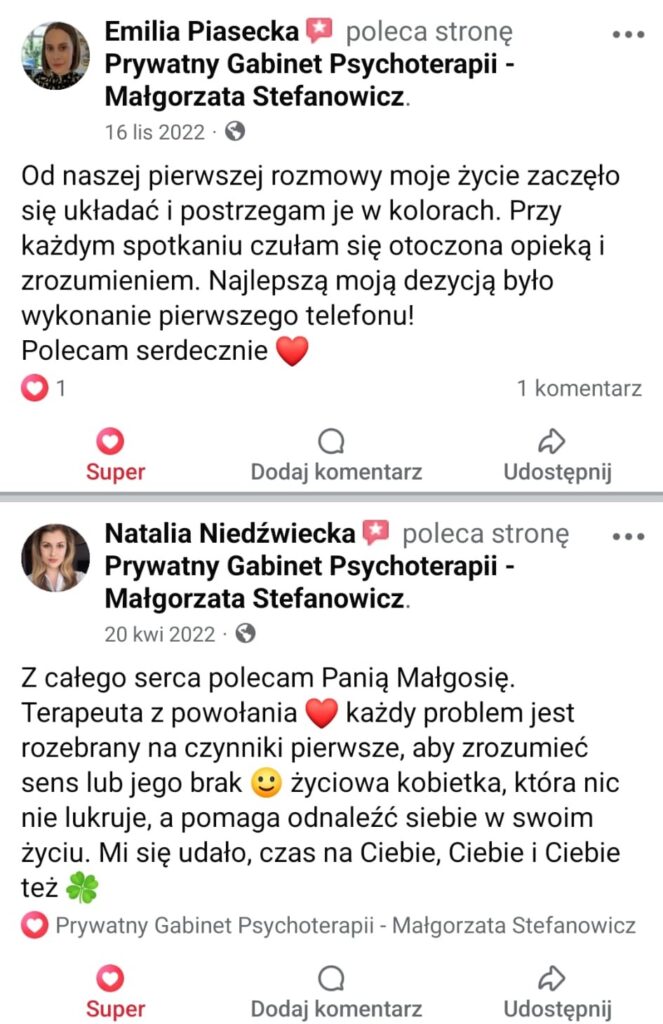
Task: Expand the 1 komentarz link
Action: click(579, 389)
